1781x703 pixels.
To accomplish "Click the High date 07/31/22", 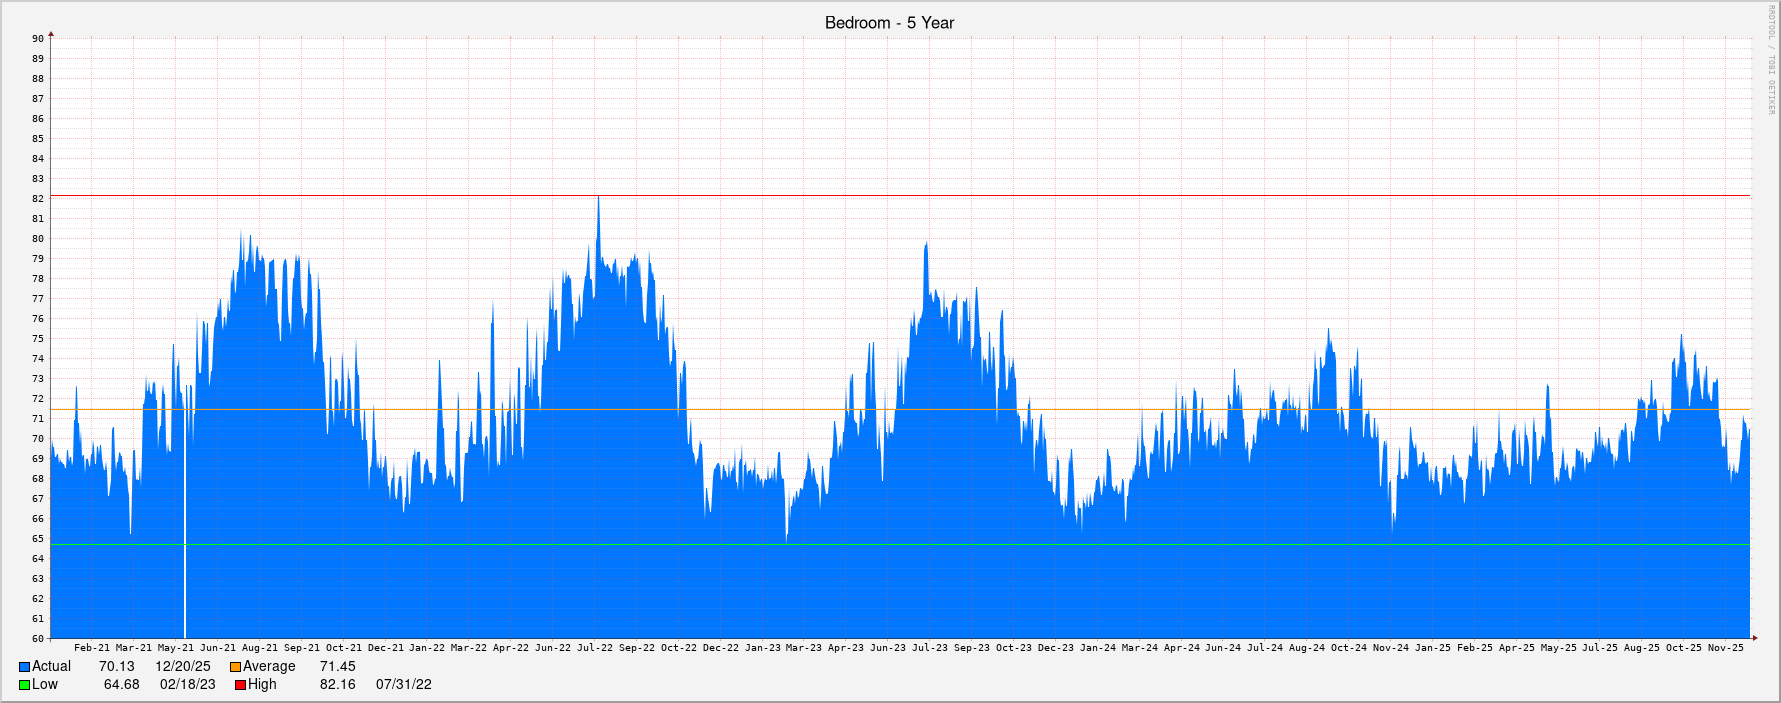I will (403, 684).
